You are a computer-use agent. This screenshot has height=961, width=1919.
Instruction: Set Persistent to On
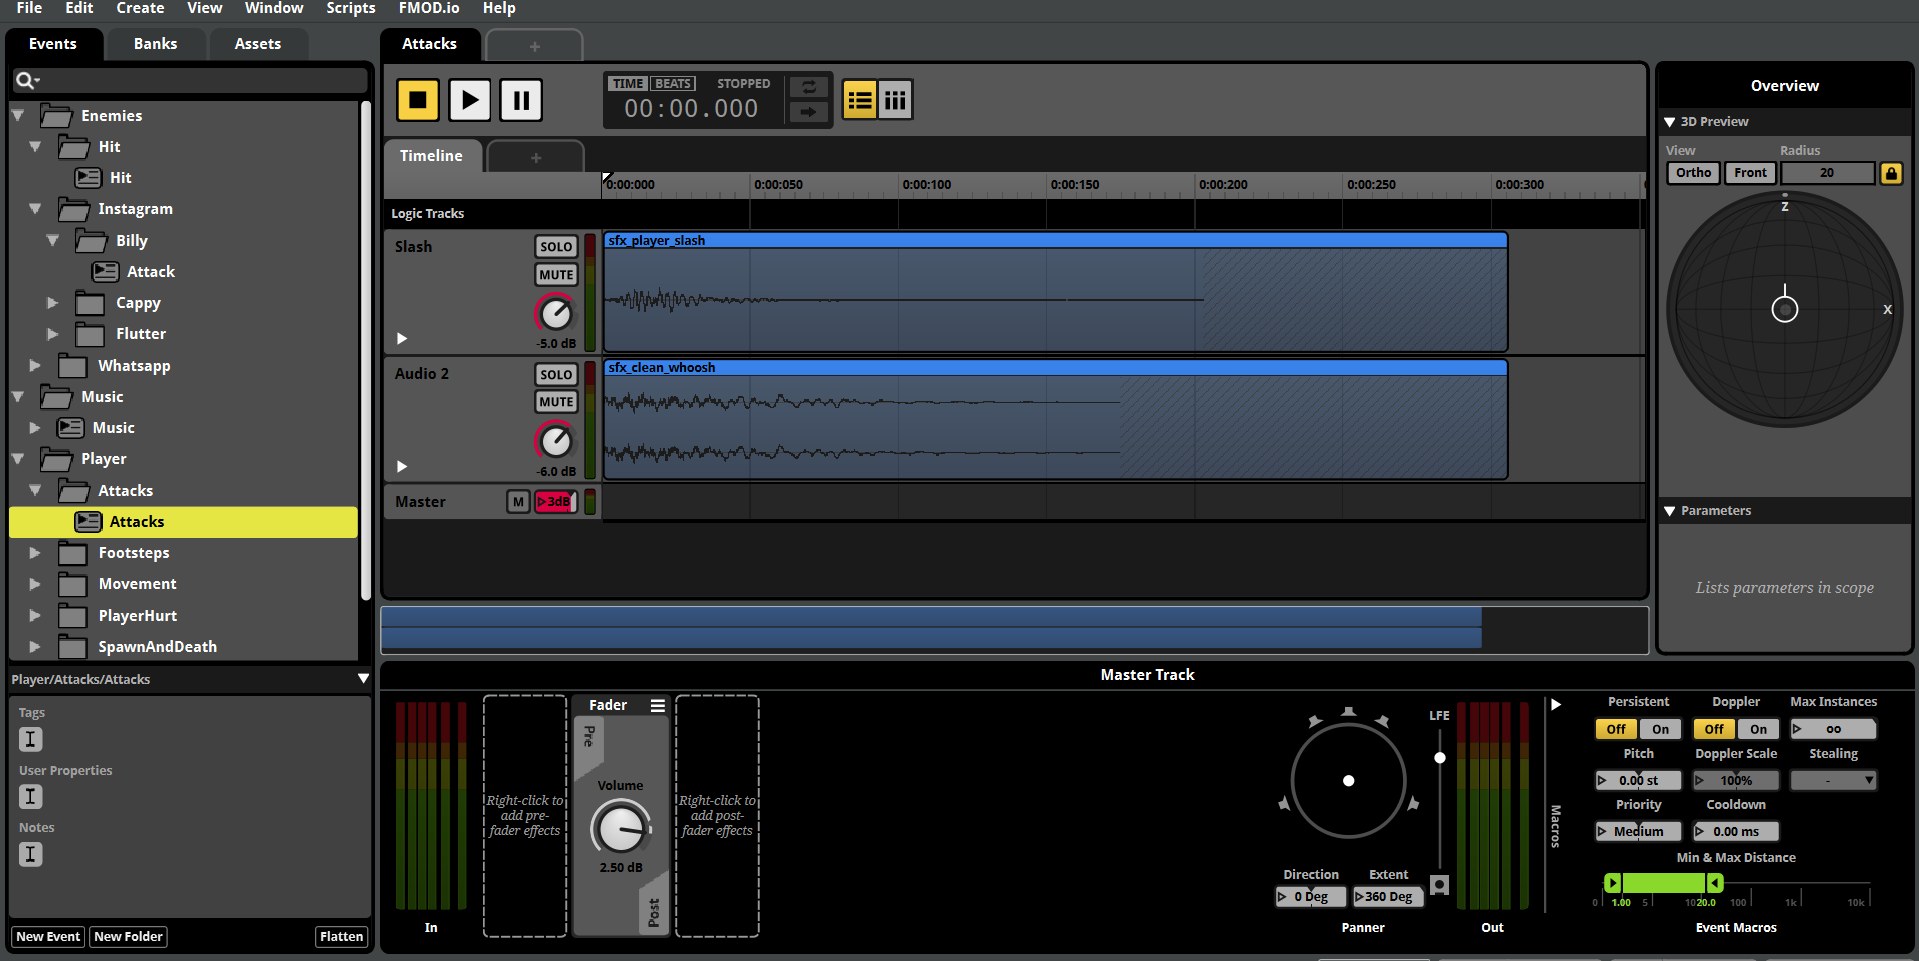click(1660, 729)
